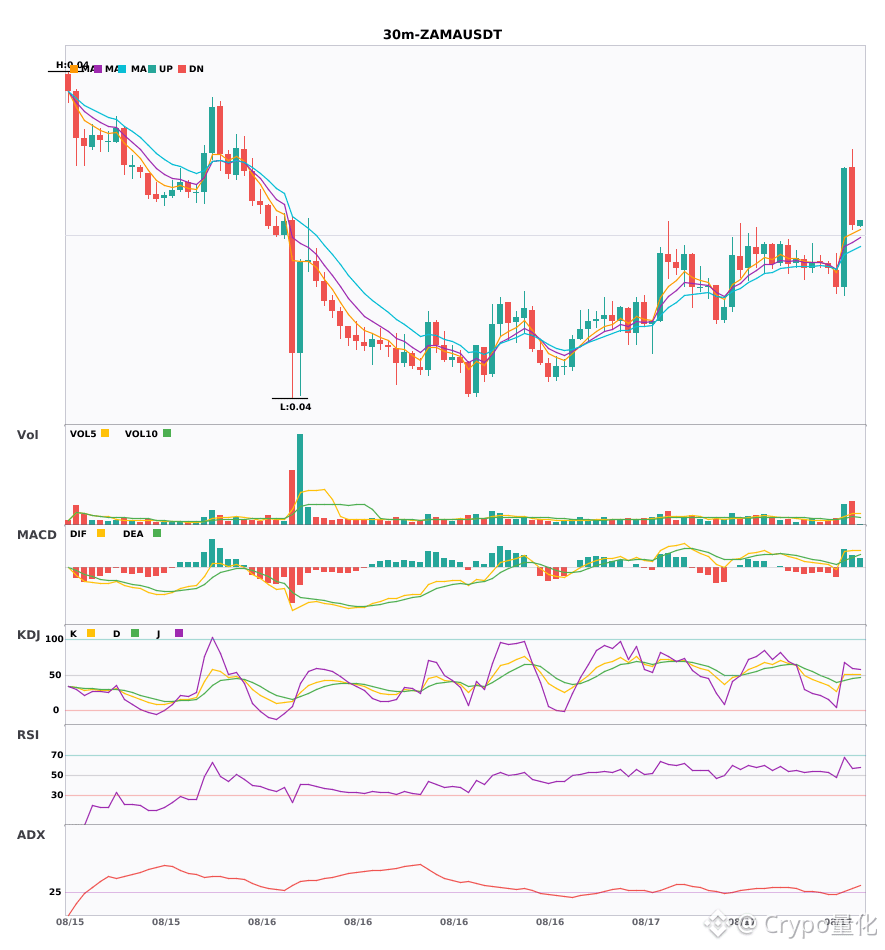Click the RSI 30 level label

click(57, 795)
